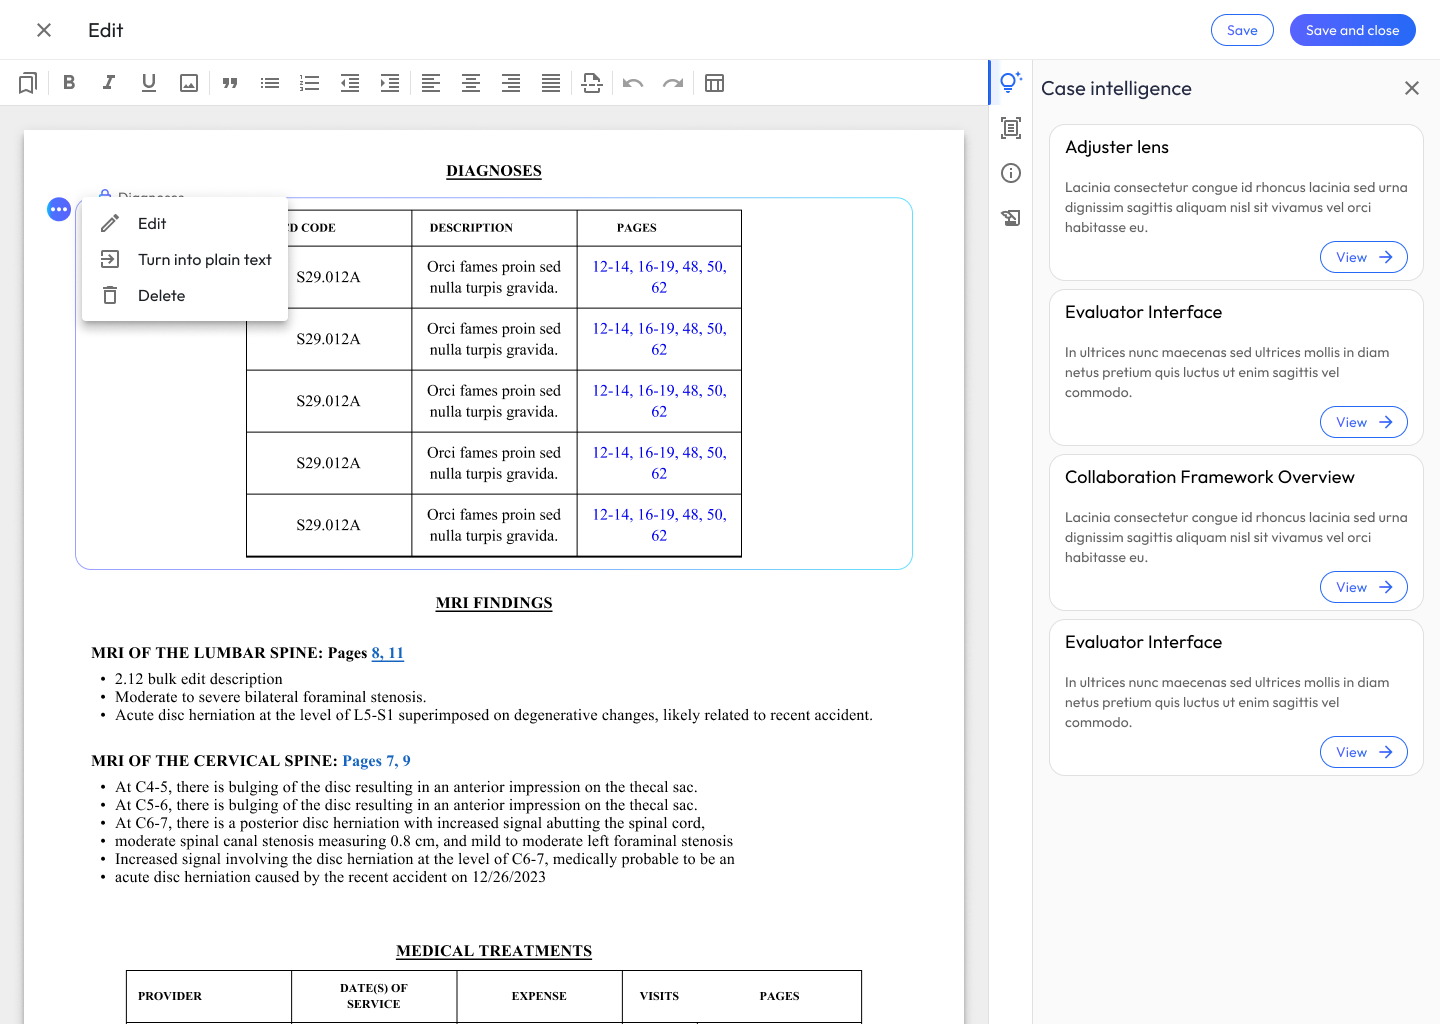Apply italic formatting from the toolbar
The width and height of the screenshot is (1440, 1024).
click(x=109, y=83)
